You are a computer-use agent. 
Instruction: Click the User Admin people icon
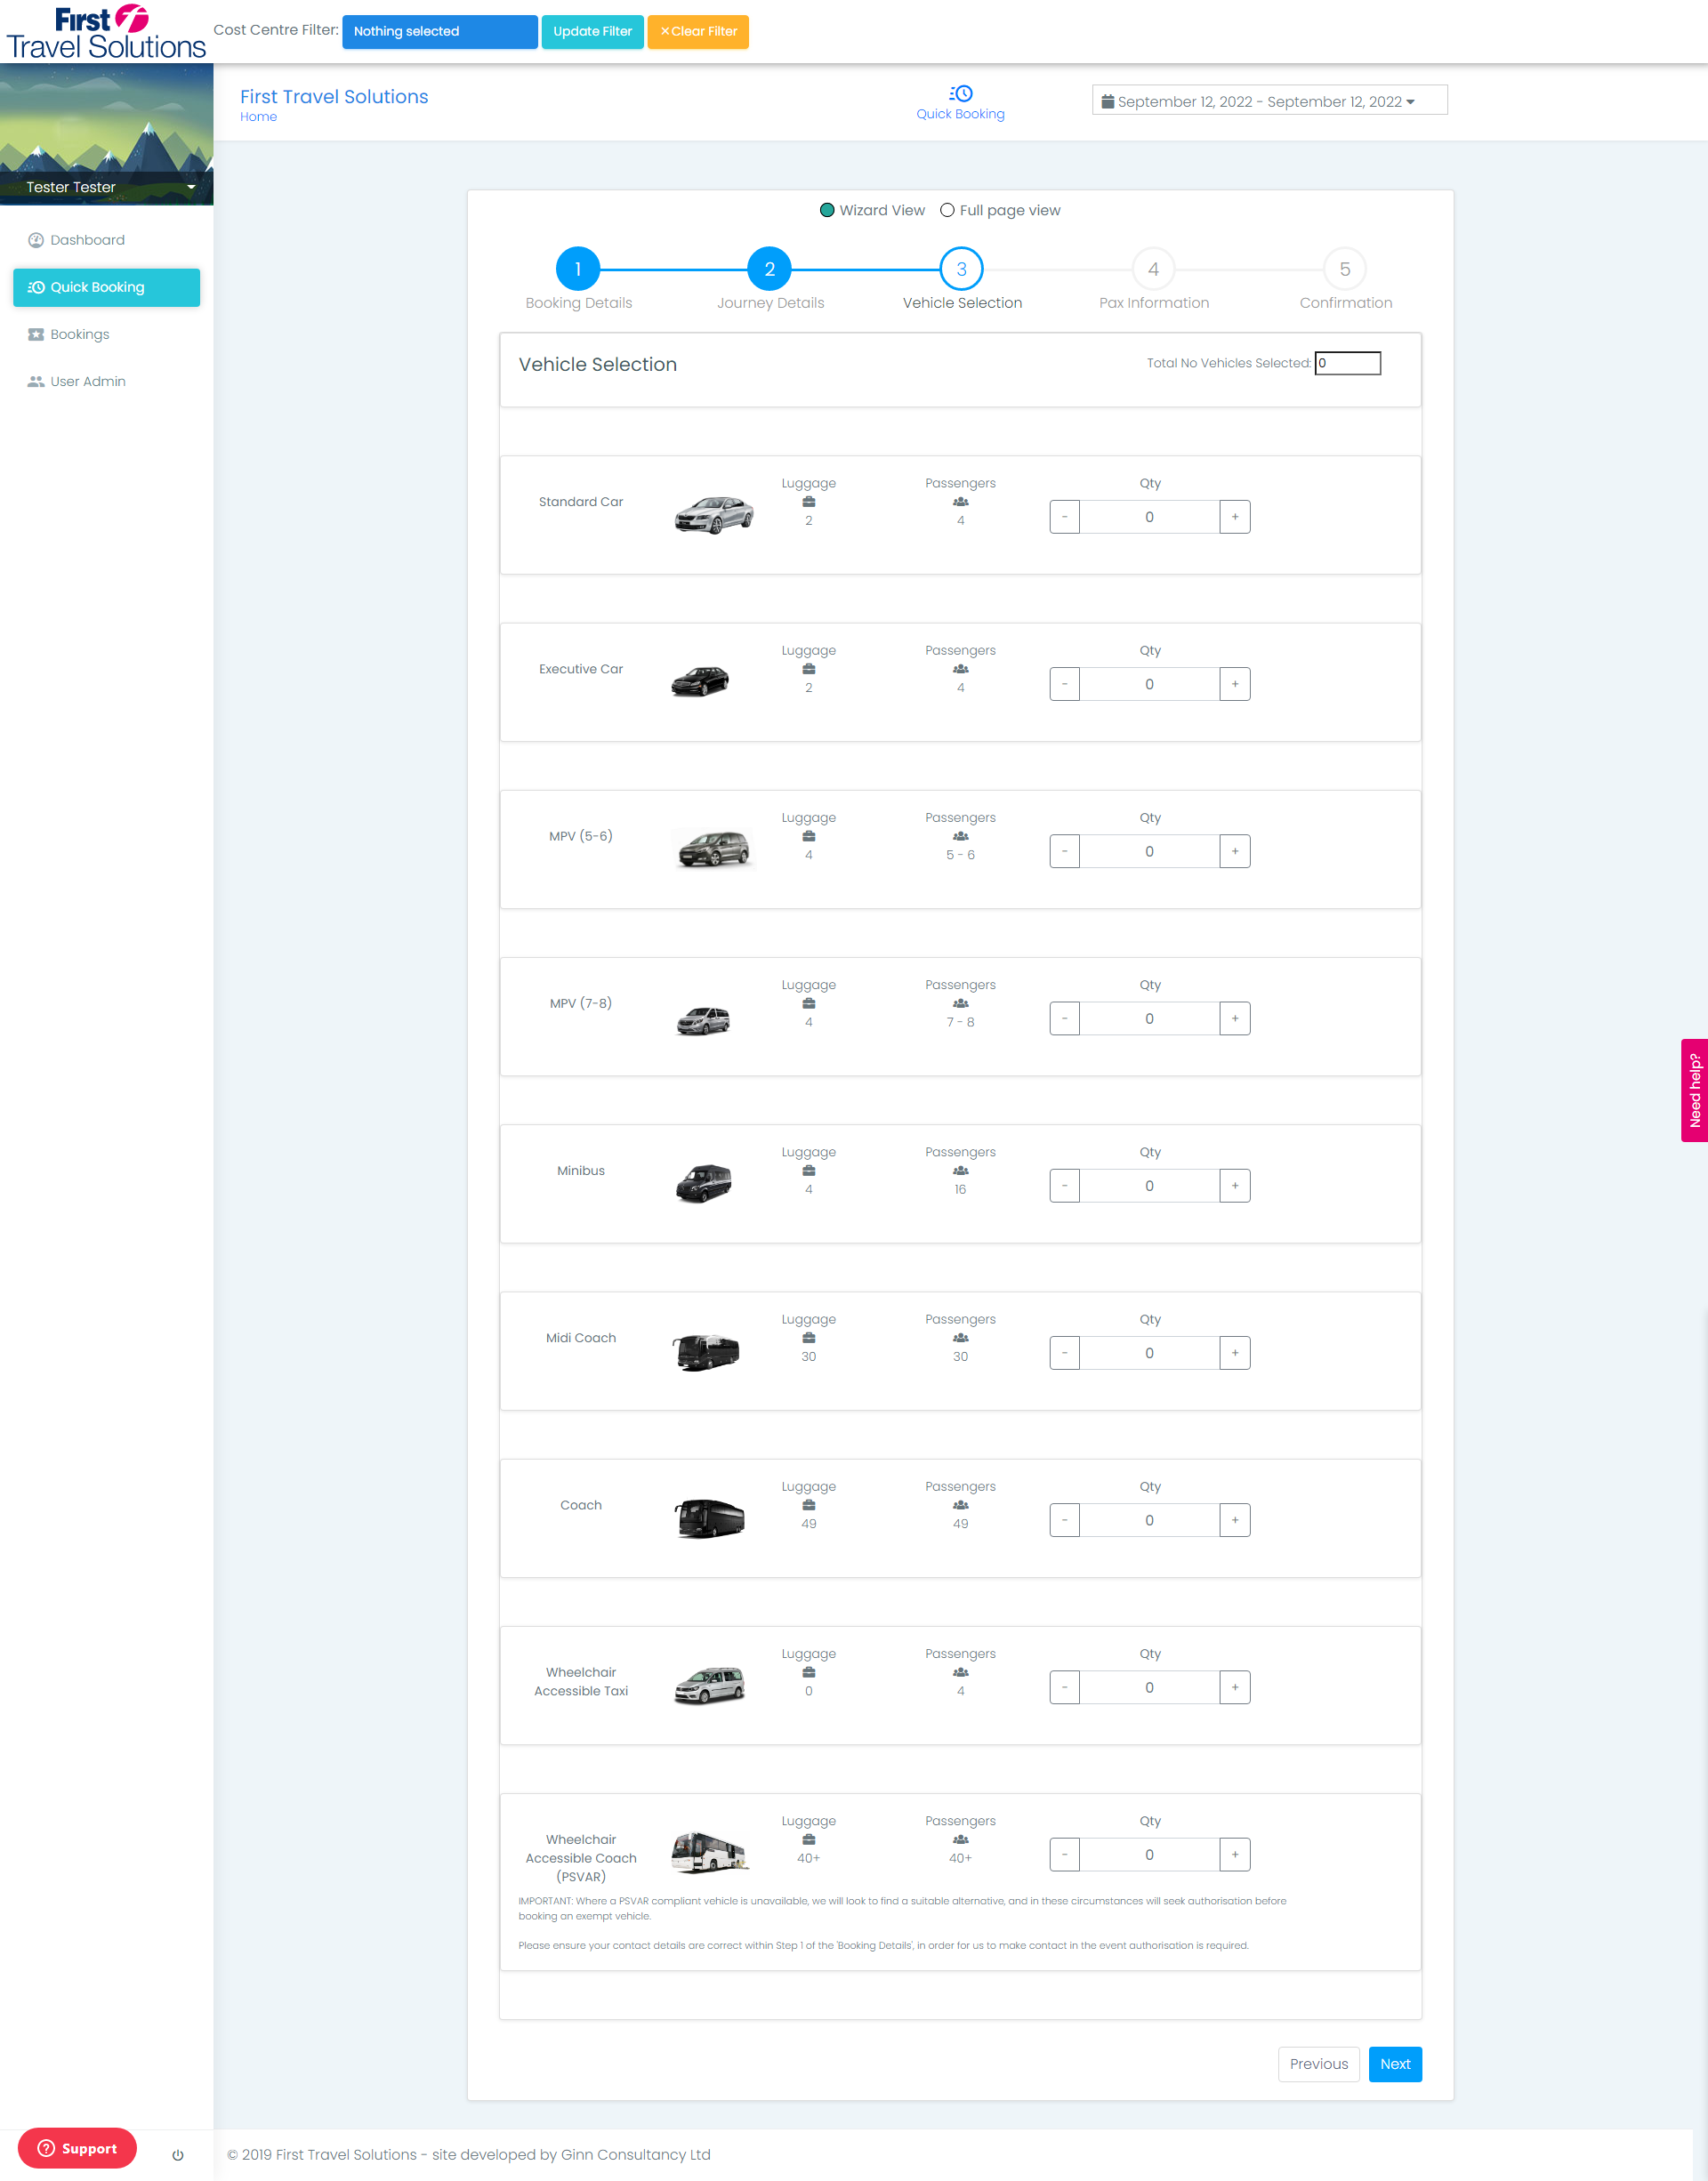point(36,381)
